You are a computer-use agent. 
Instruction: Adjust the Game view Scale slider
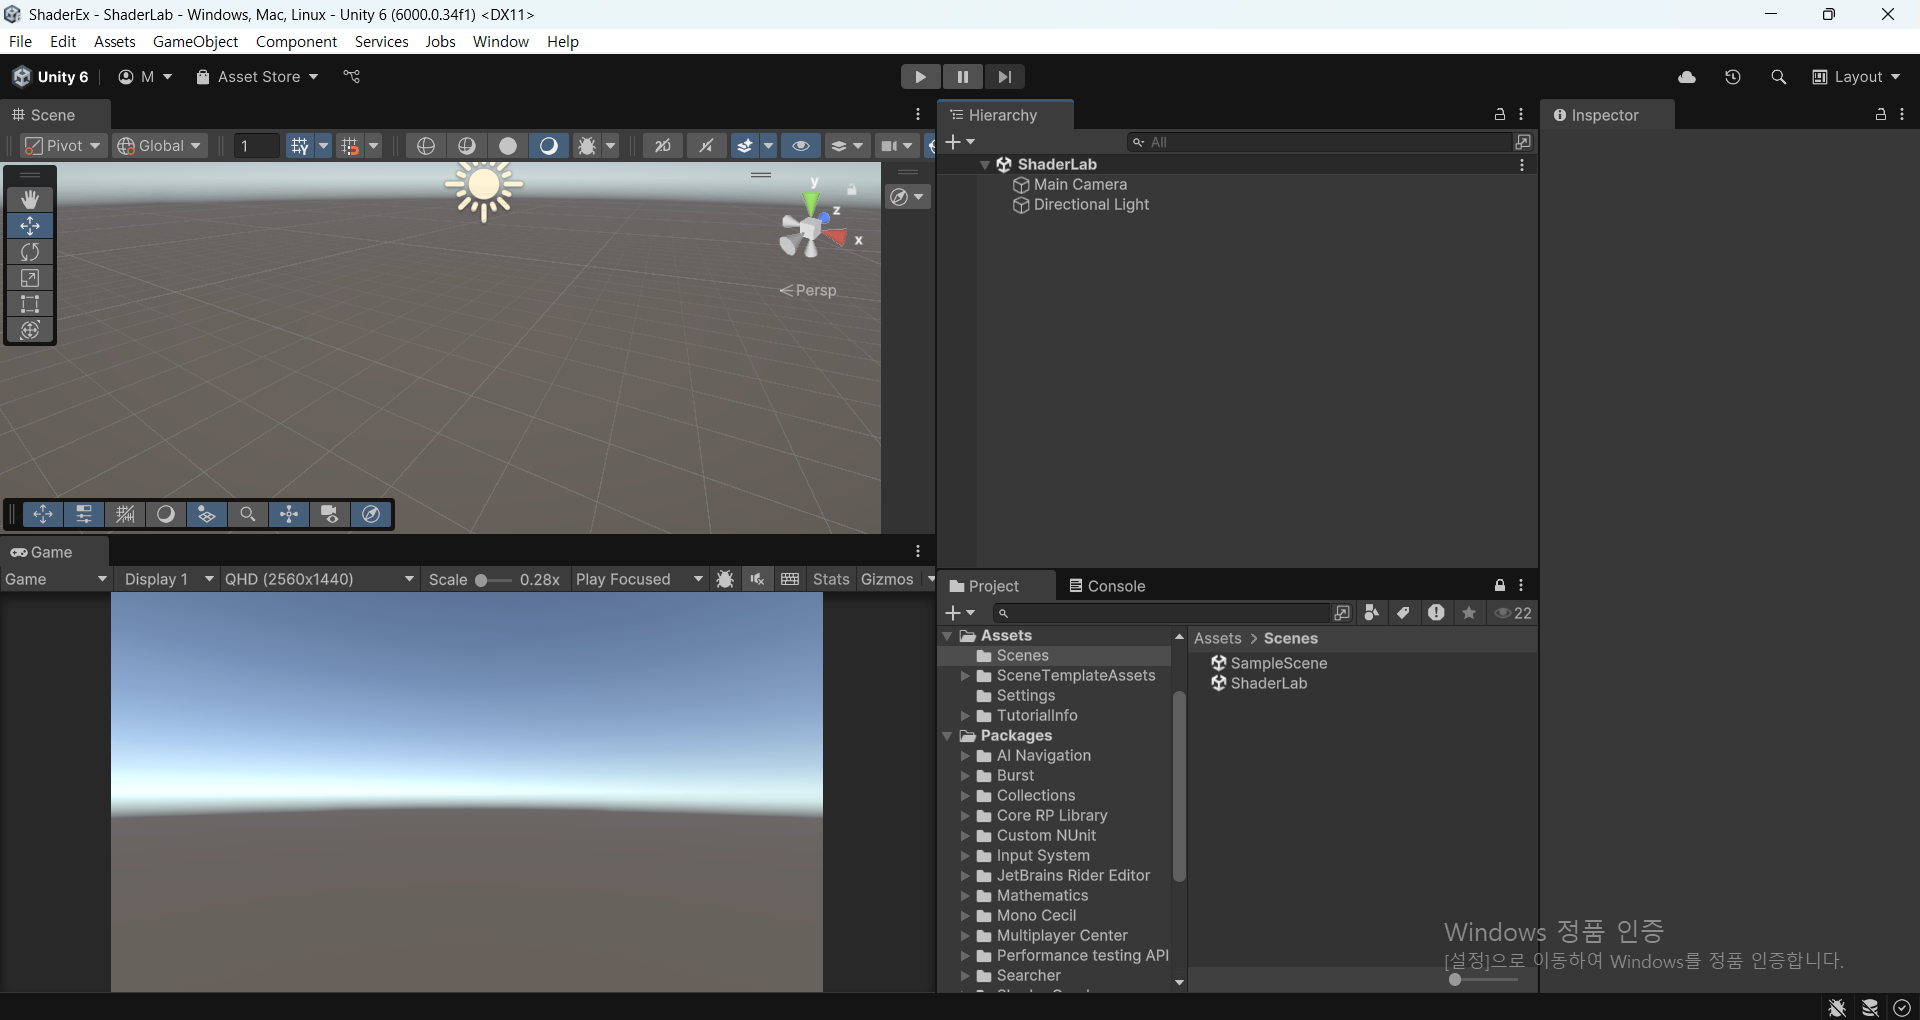[493, 579]
